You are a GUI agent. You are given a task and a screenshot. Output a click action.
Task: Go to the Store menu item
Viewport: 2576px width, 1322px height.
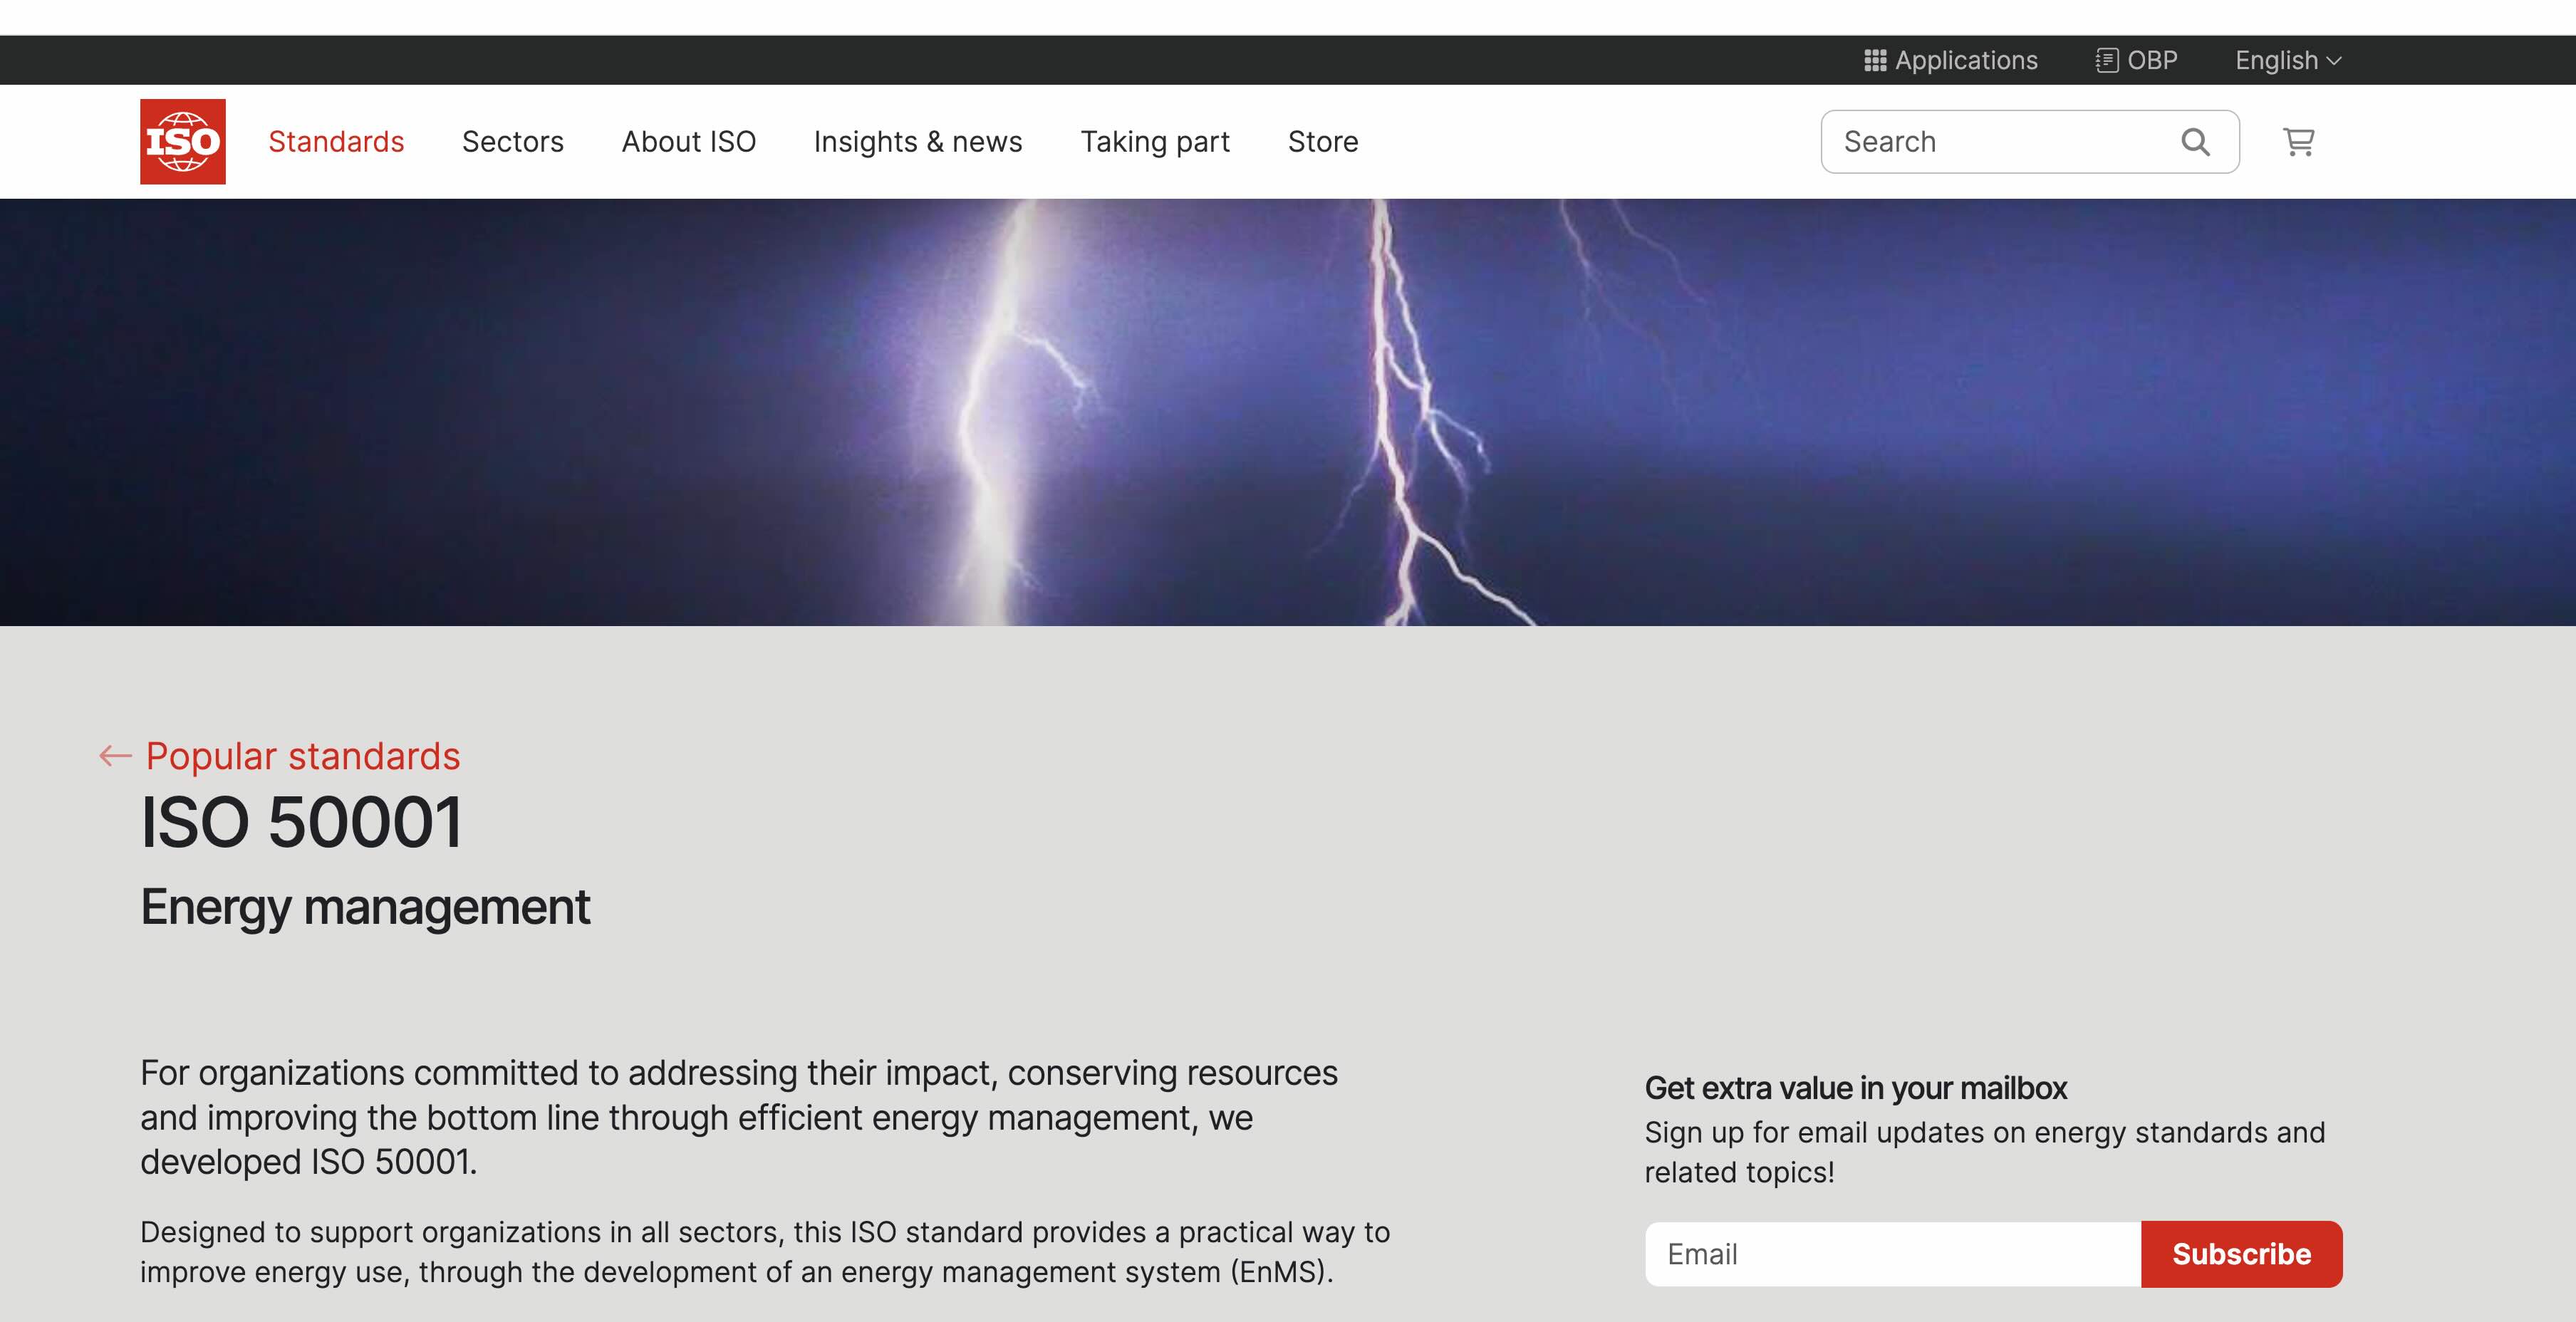pyautogui.click(x=1323, y=141)
